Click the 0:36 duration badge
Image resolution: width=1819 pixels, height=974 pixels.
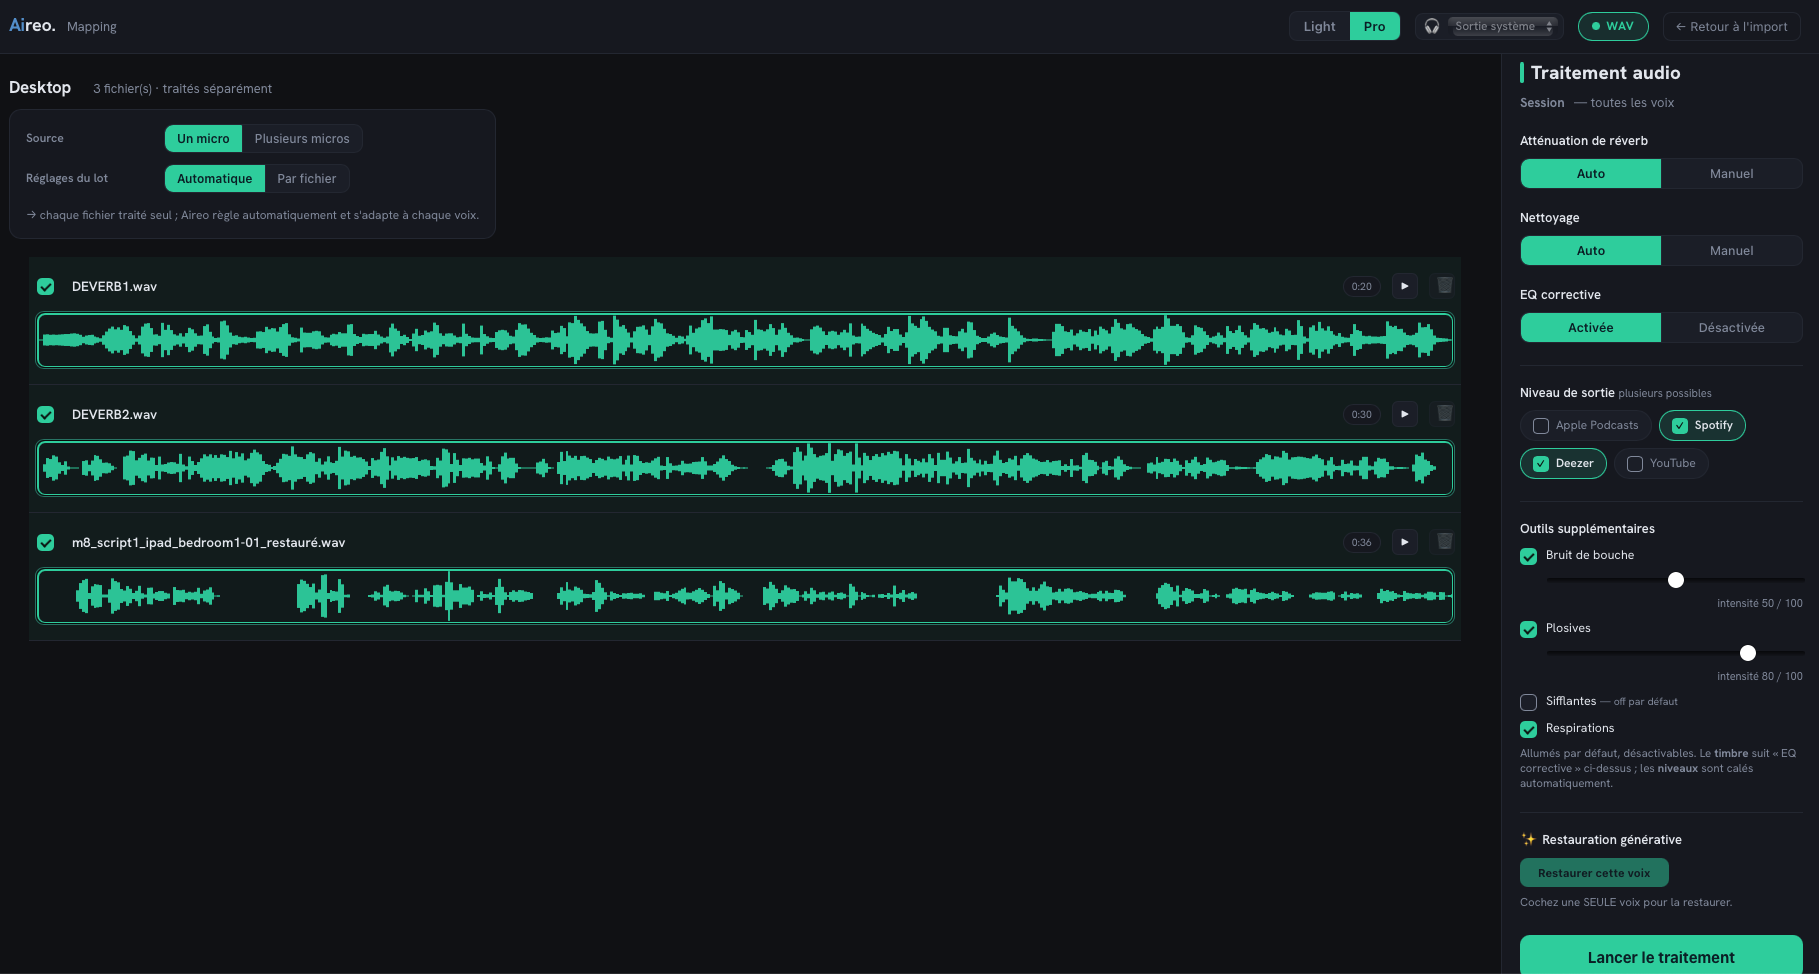pos(1362,543)
